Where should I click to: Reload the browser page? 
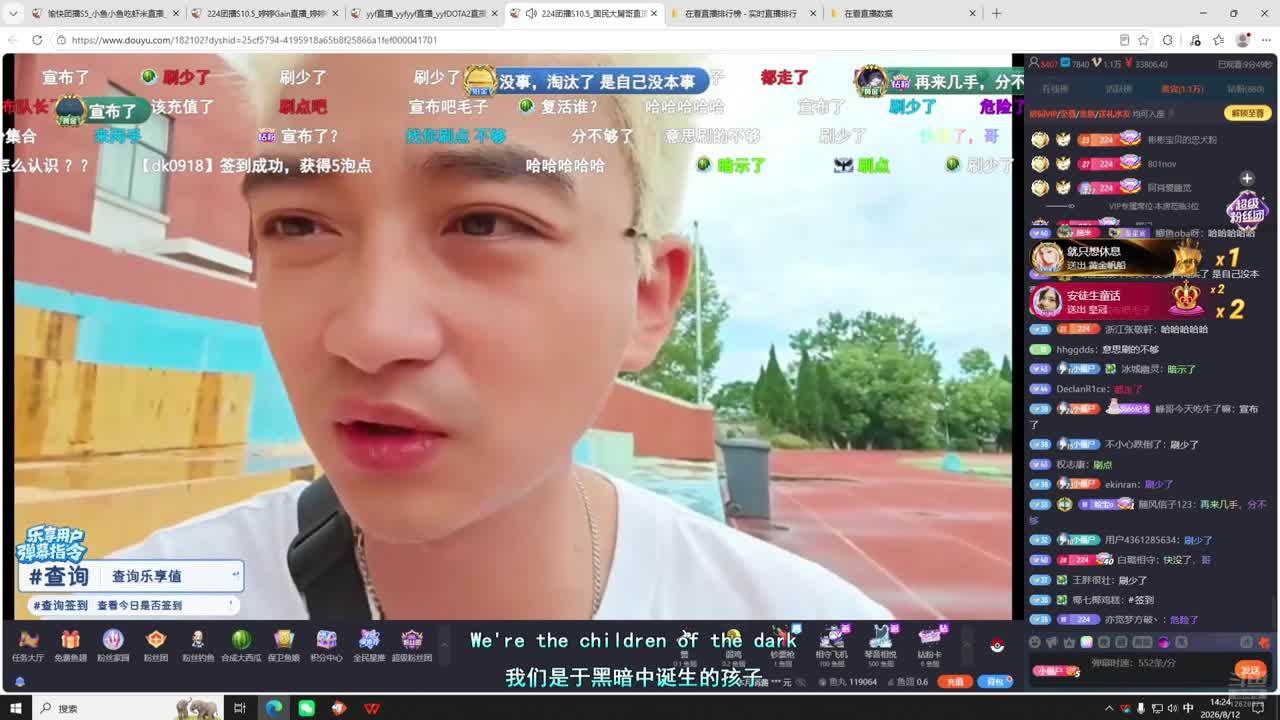tap(37, 40)
